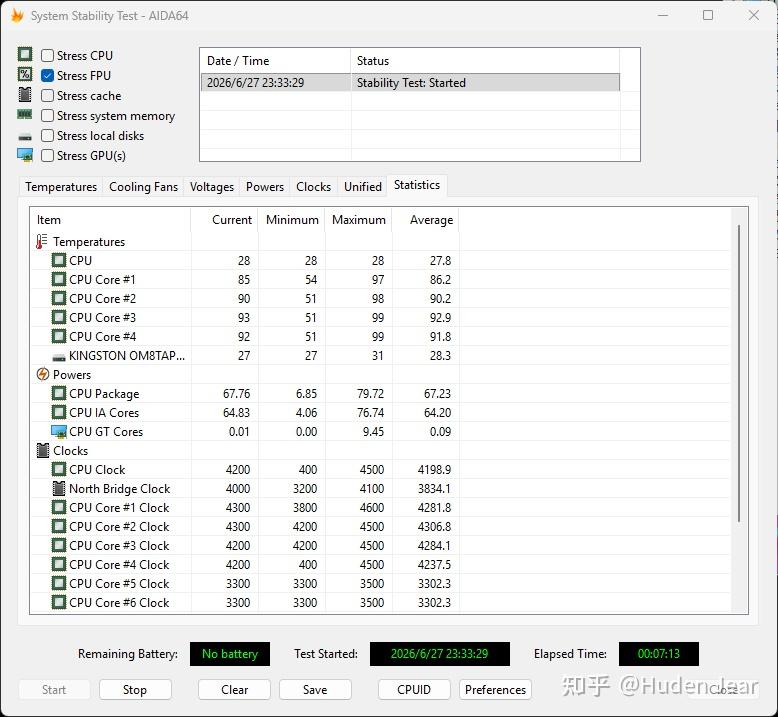
Task: Click the 2026/6/27 23:33:29 log date cell
Action: 276,82
